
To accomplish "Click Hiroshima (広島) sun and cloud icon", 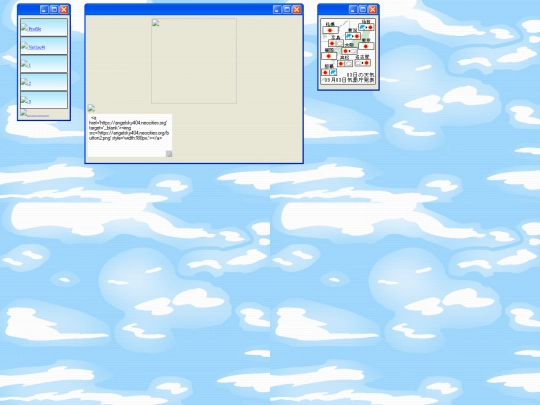I will click(x=336, y=43).
